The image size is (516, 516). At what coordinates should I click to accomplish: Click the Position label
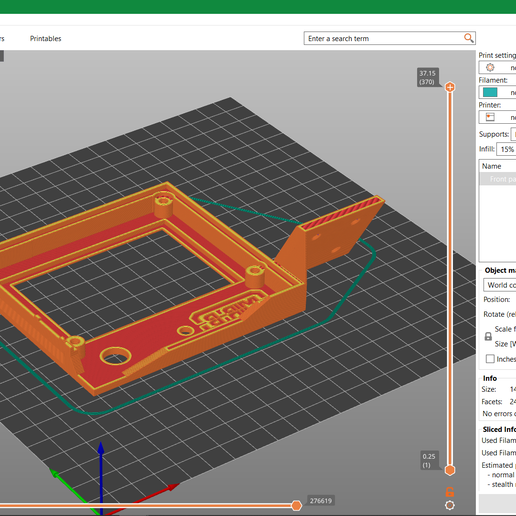[497, 299]
